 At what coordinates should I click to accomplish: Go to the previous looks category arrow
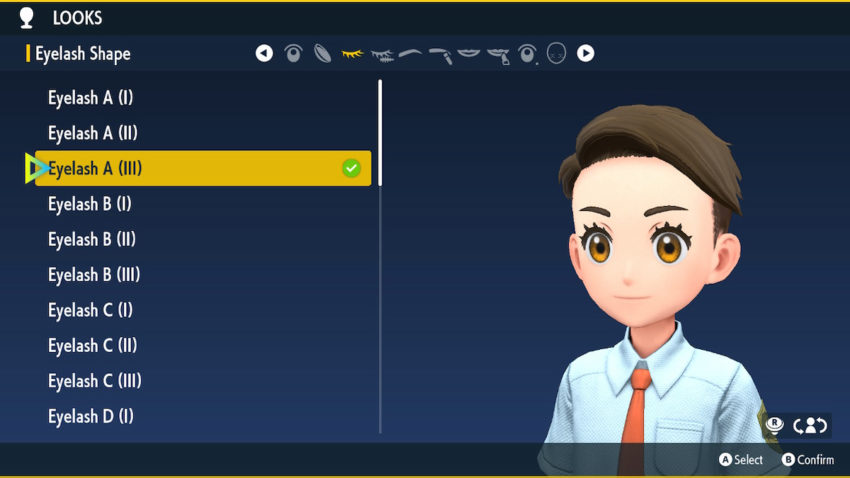click(x=264, y=53)
